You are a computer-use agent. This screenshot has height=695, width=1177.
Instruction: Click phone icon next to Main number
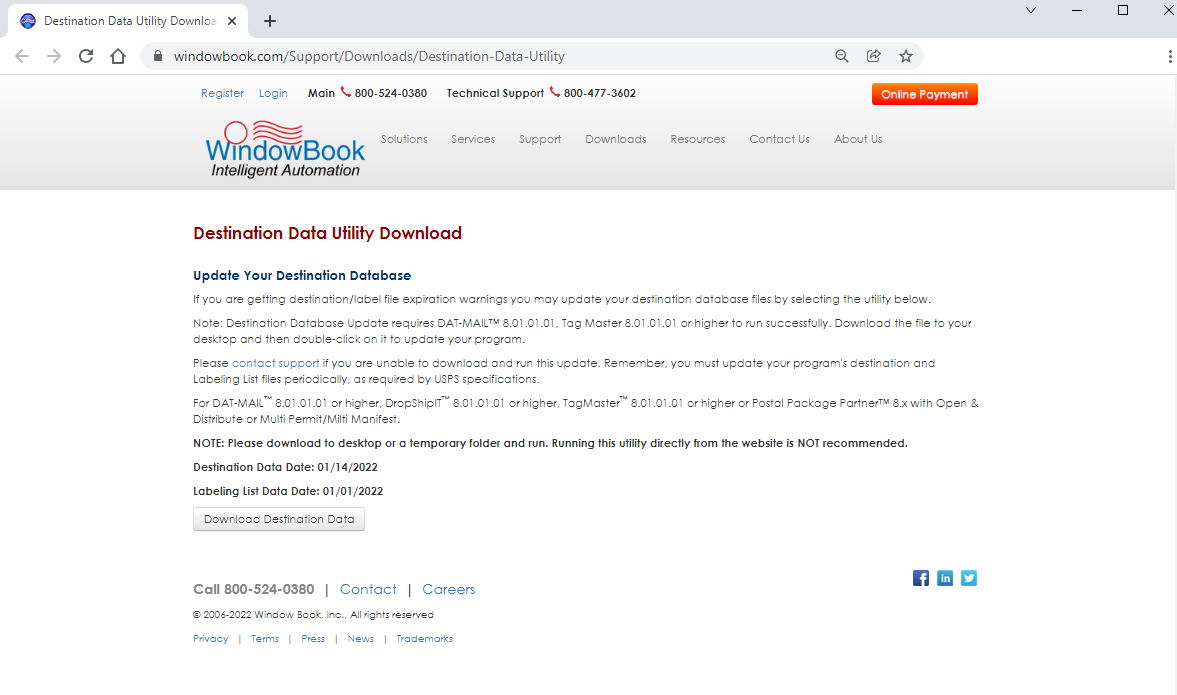345,92
